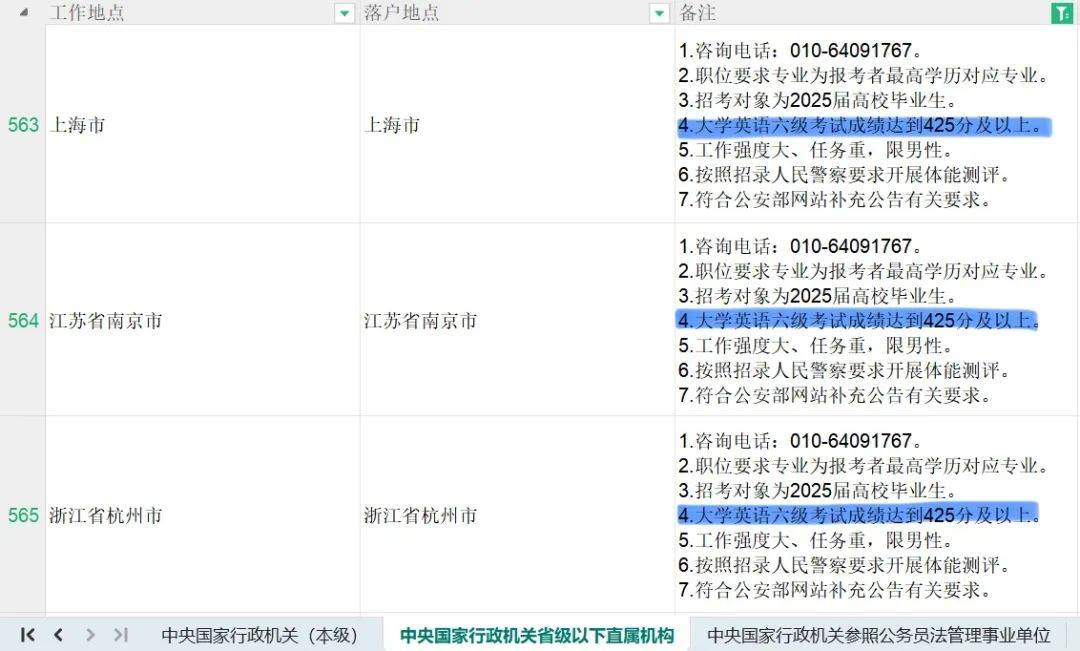
Task: Select row header 564
Action: tap(23, 320)
